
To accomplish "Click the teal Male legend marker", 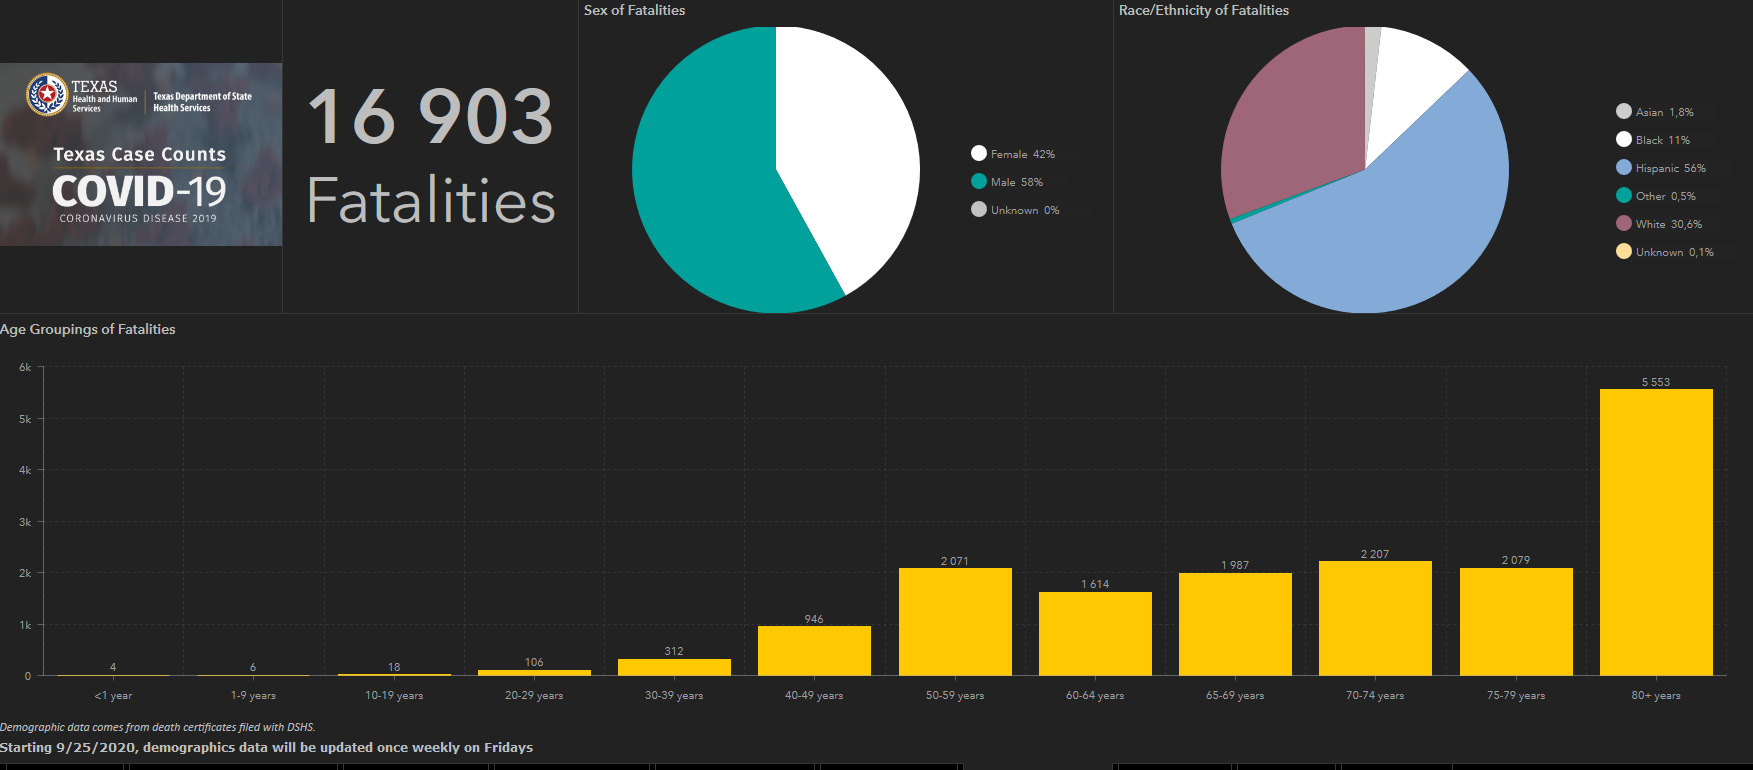I will [x=979, y=181].
